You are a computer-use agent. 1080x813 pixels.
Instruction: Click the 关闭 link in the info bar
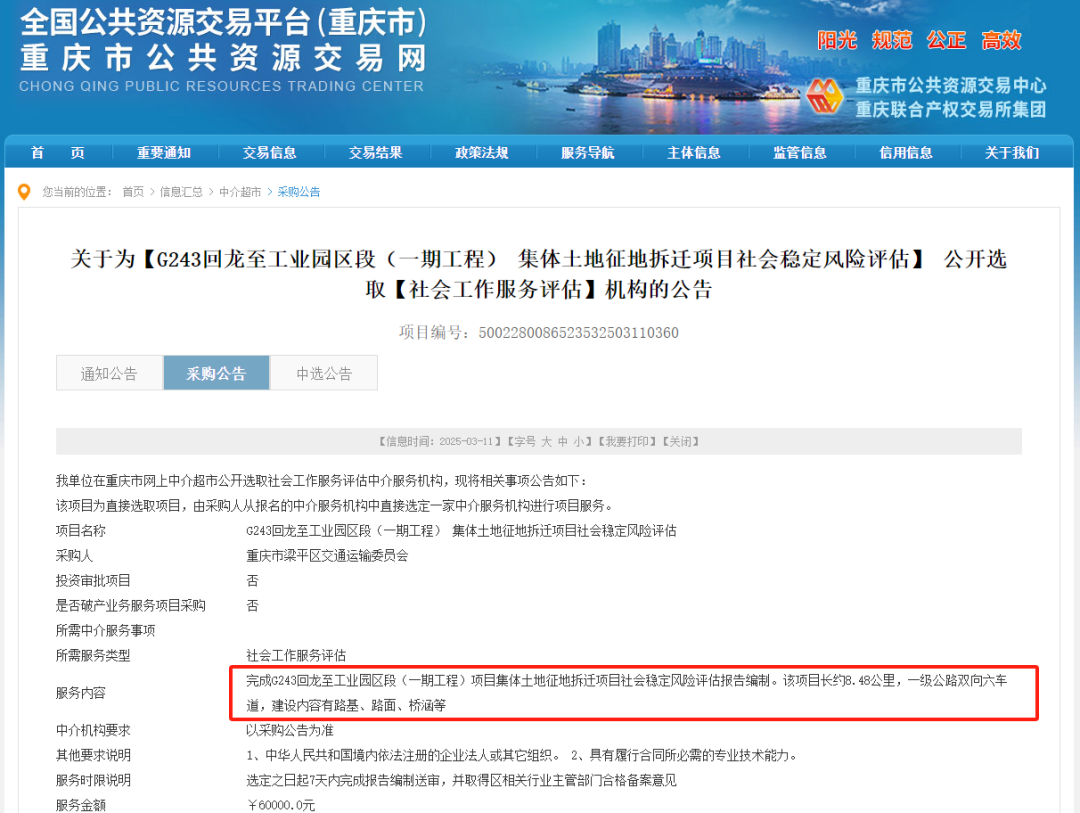681,442
